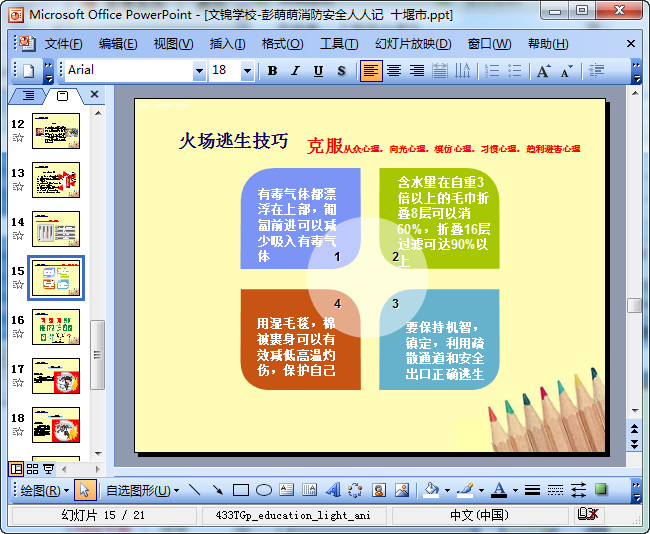Expand the Standard toolbar options

pyautogui.click(x=49, y=71)
